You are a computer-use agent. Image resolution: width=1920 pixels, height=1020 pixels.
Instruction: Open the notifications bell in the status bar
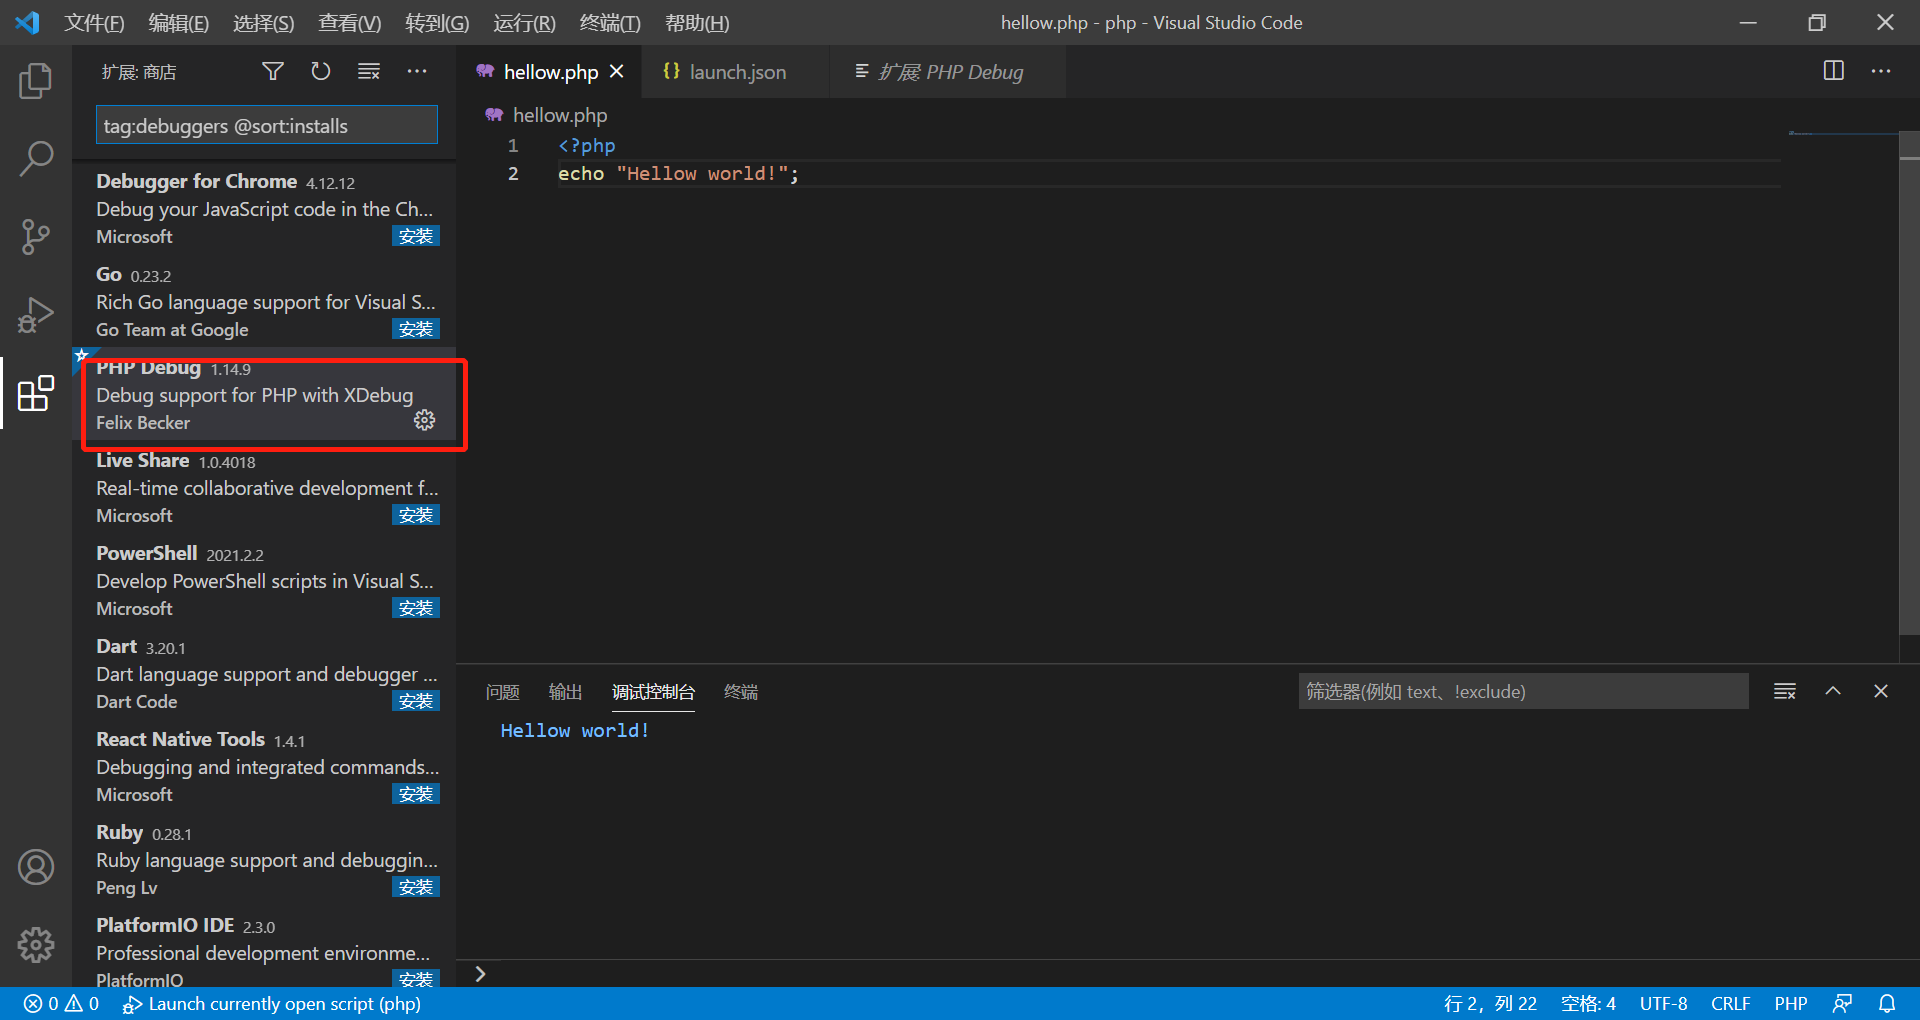(1887, 1004)
